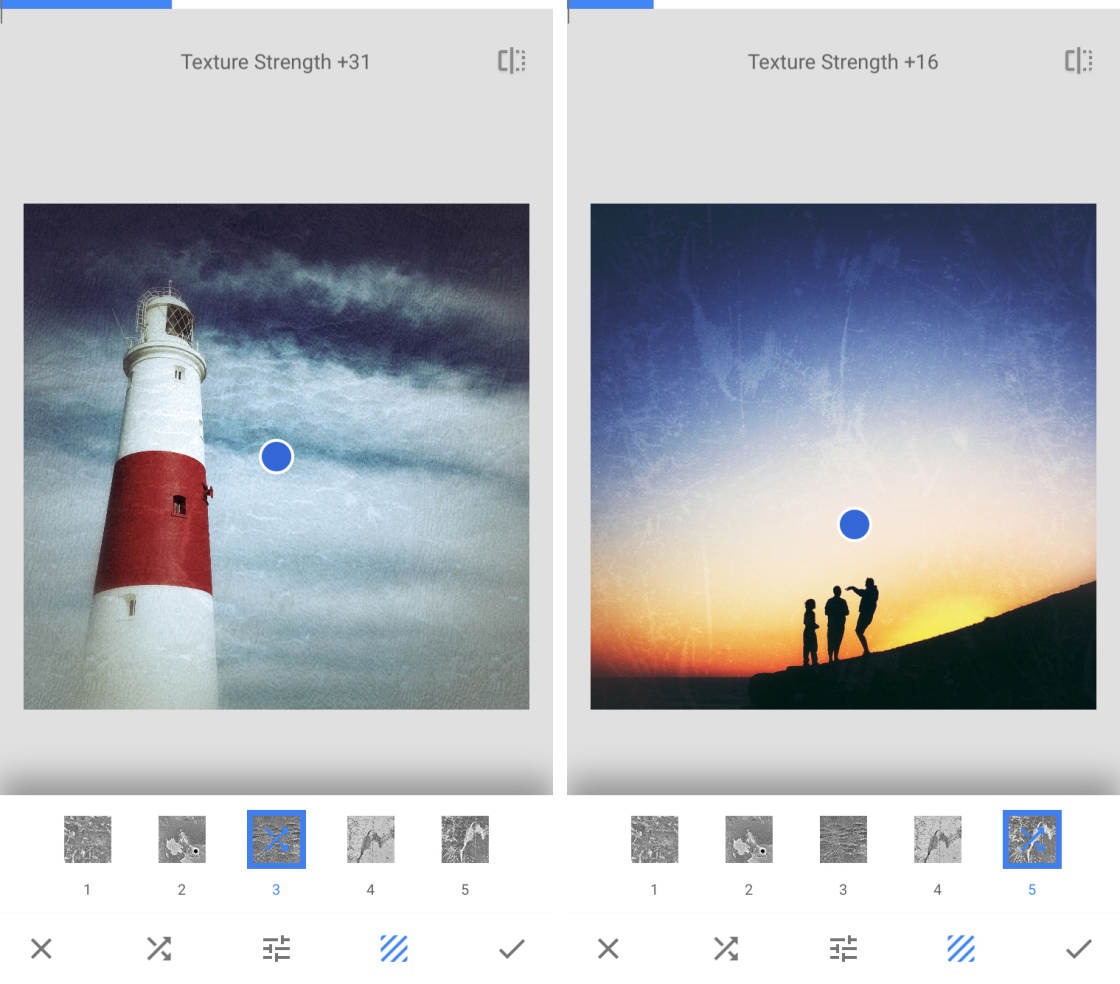This screenshot has width=1120, height=984.
Task: Confirm the edit with the sunset screen checkmark
Action: 1078,948
